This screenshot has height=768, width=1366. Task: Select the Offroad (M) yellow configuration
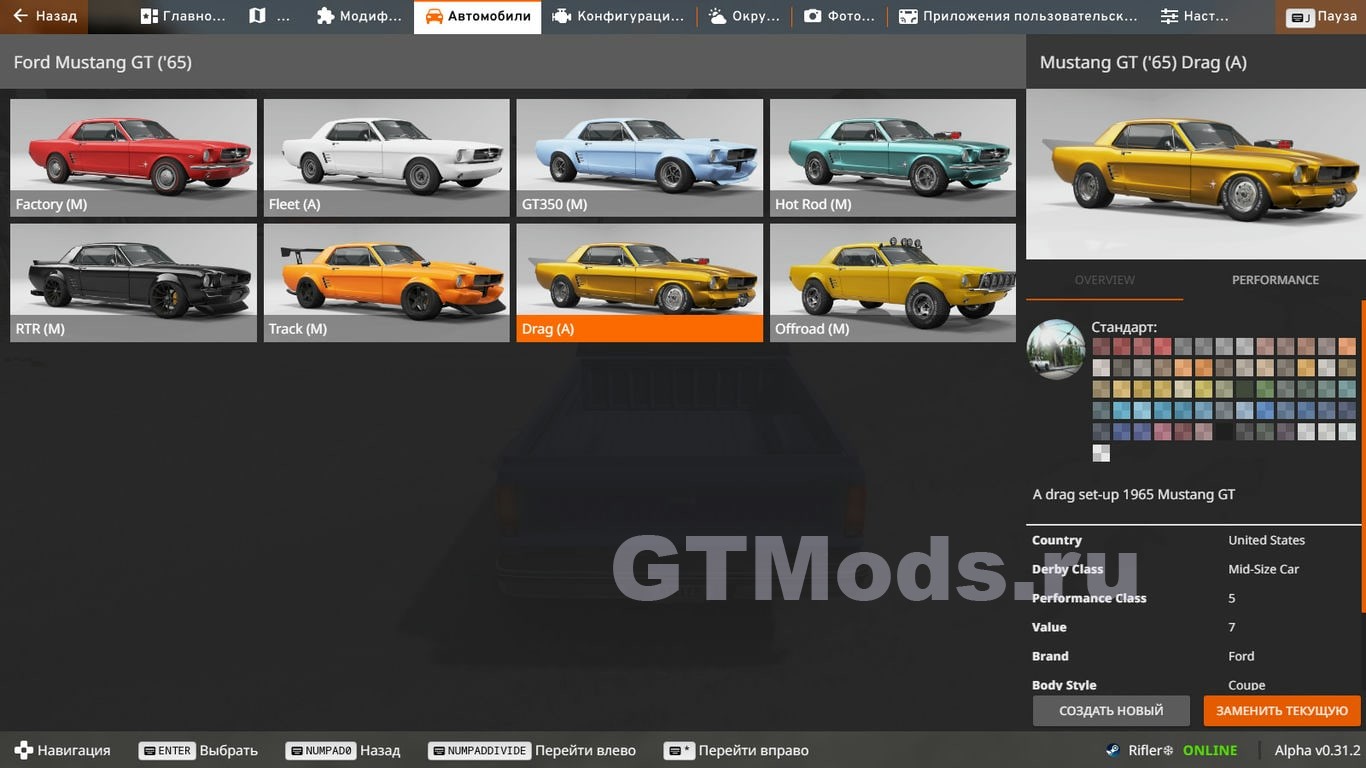pyautogui.click(x=893, y=282)
